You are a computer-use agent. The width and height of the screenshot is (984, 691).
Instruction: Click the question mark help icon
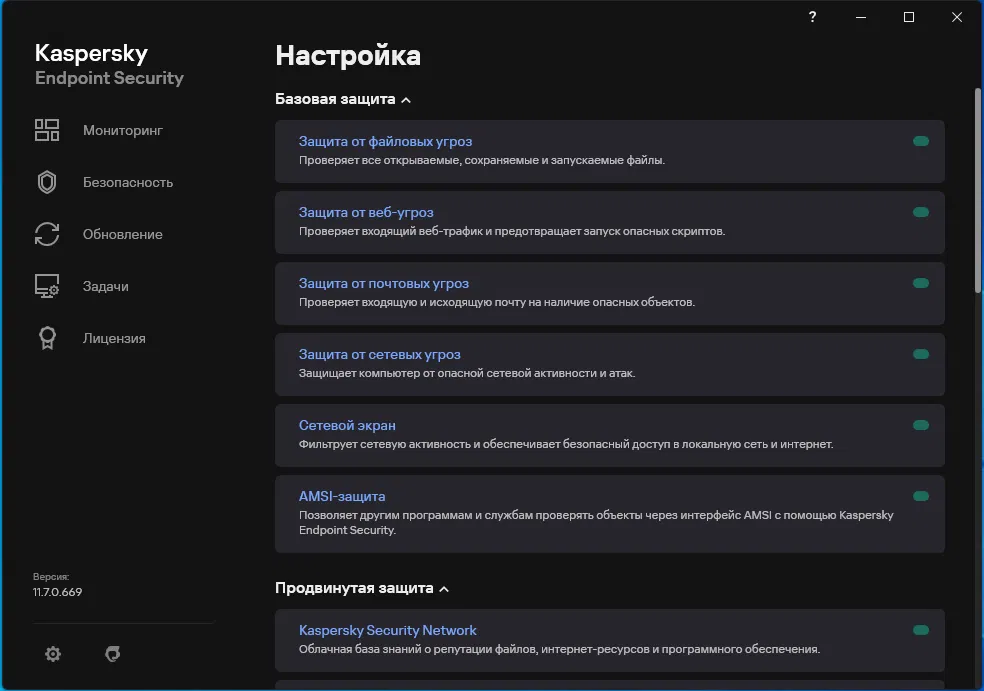click(x=813, y=17)
